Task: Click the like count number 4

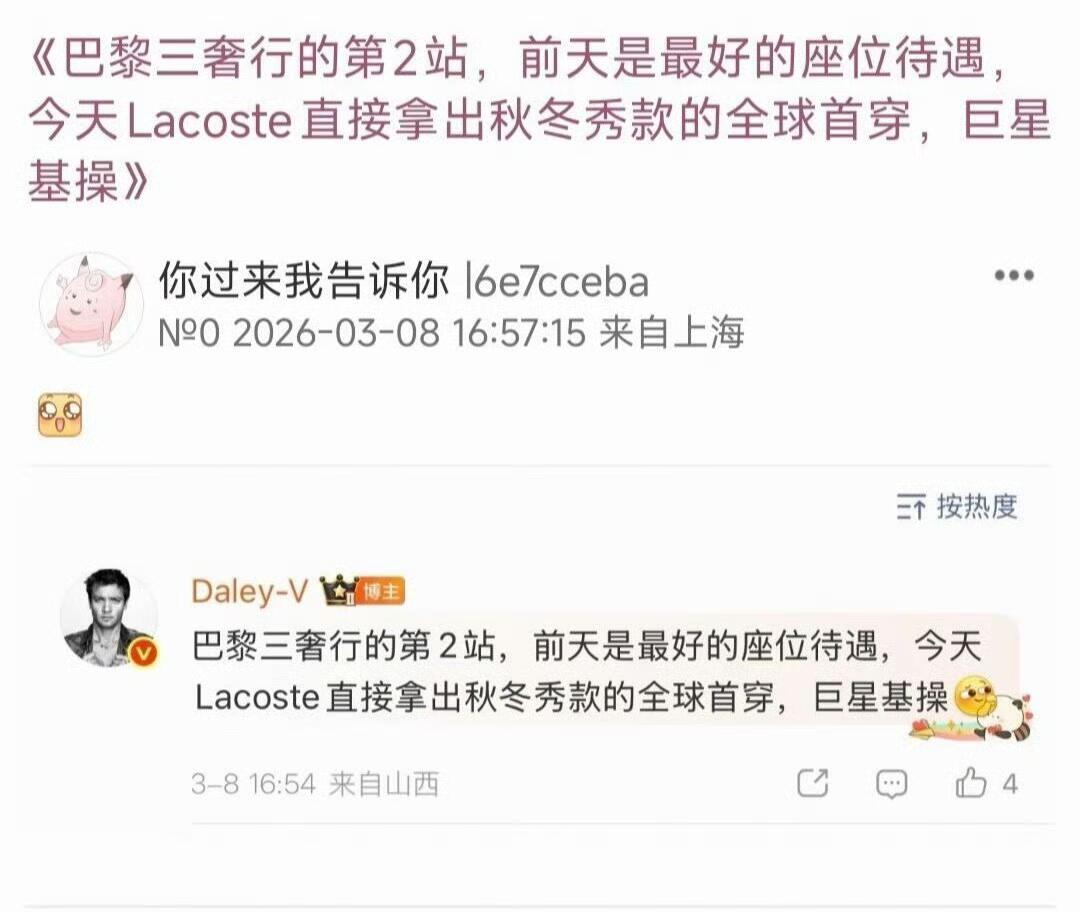Action: tap(1010, 784)
